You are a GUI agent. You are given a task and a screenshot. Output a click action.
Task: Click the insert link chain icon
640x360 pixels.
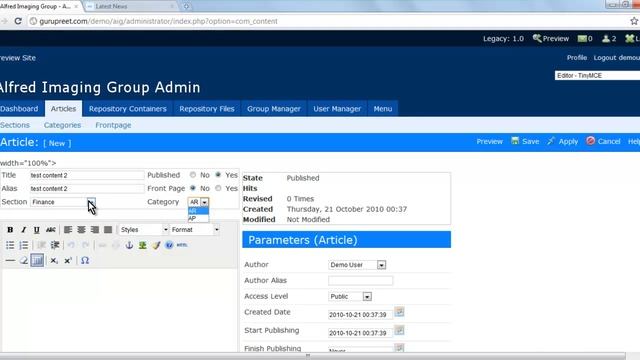coord(102,245)
